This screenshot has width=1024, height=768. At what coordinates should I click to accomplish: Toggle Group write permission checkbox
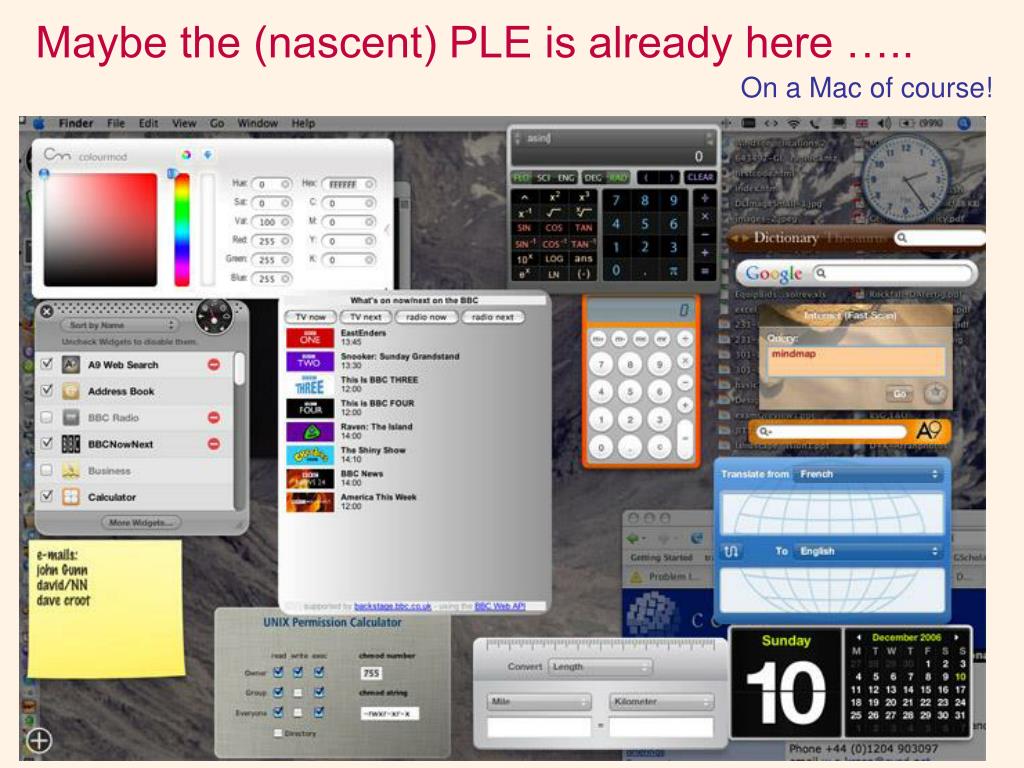298,692
